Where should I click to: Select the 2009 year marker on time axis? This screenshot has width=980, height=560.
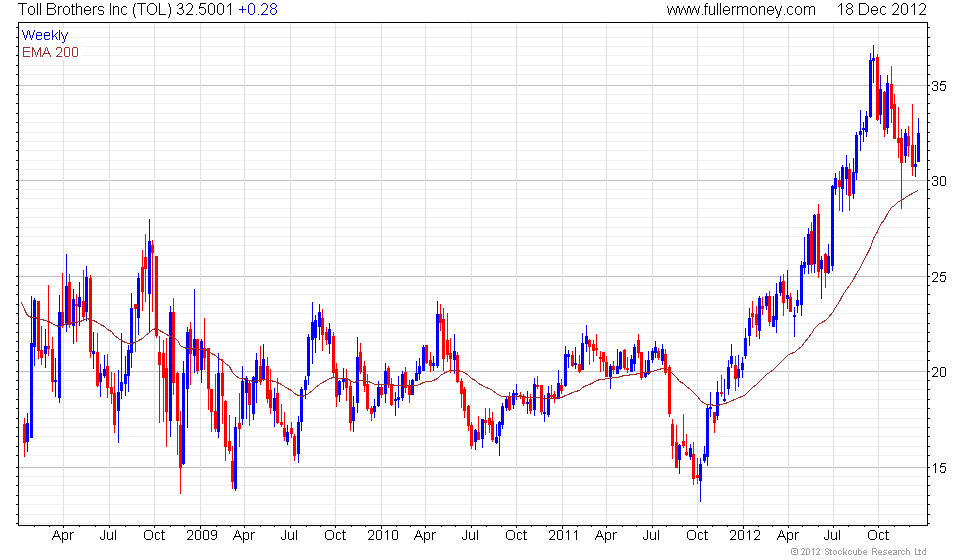tap(201, 536)
